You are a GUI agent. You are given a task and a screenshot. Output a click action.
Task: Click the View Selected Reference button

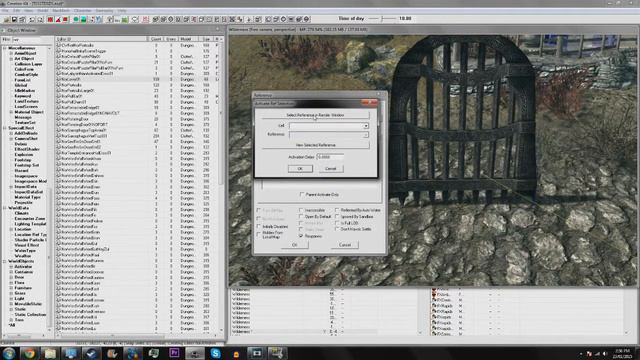[315, 145]
